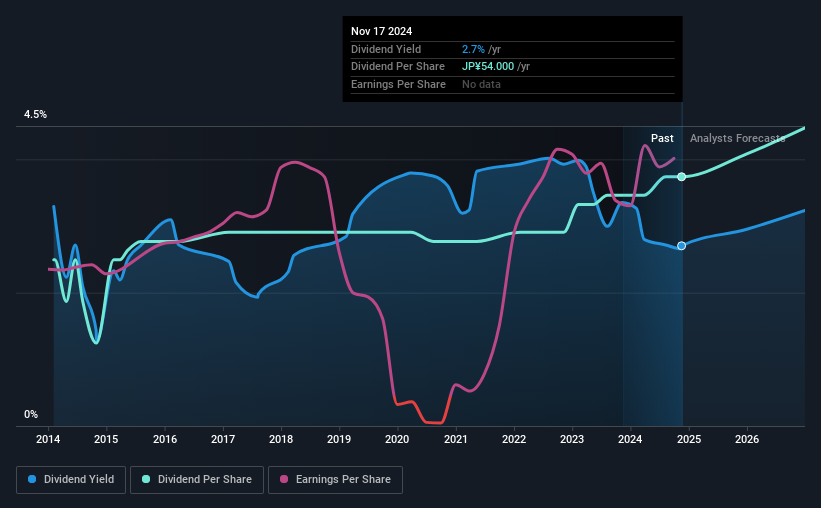Click the 4.5% y-axis label
This screenshot has height=508, width=821.
(35, 115)
